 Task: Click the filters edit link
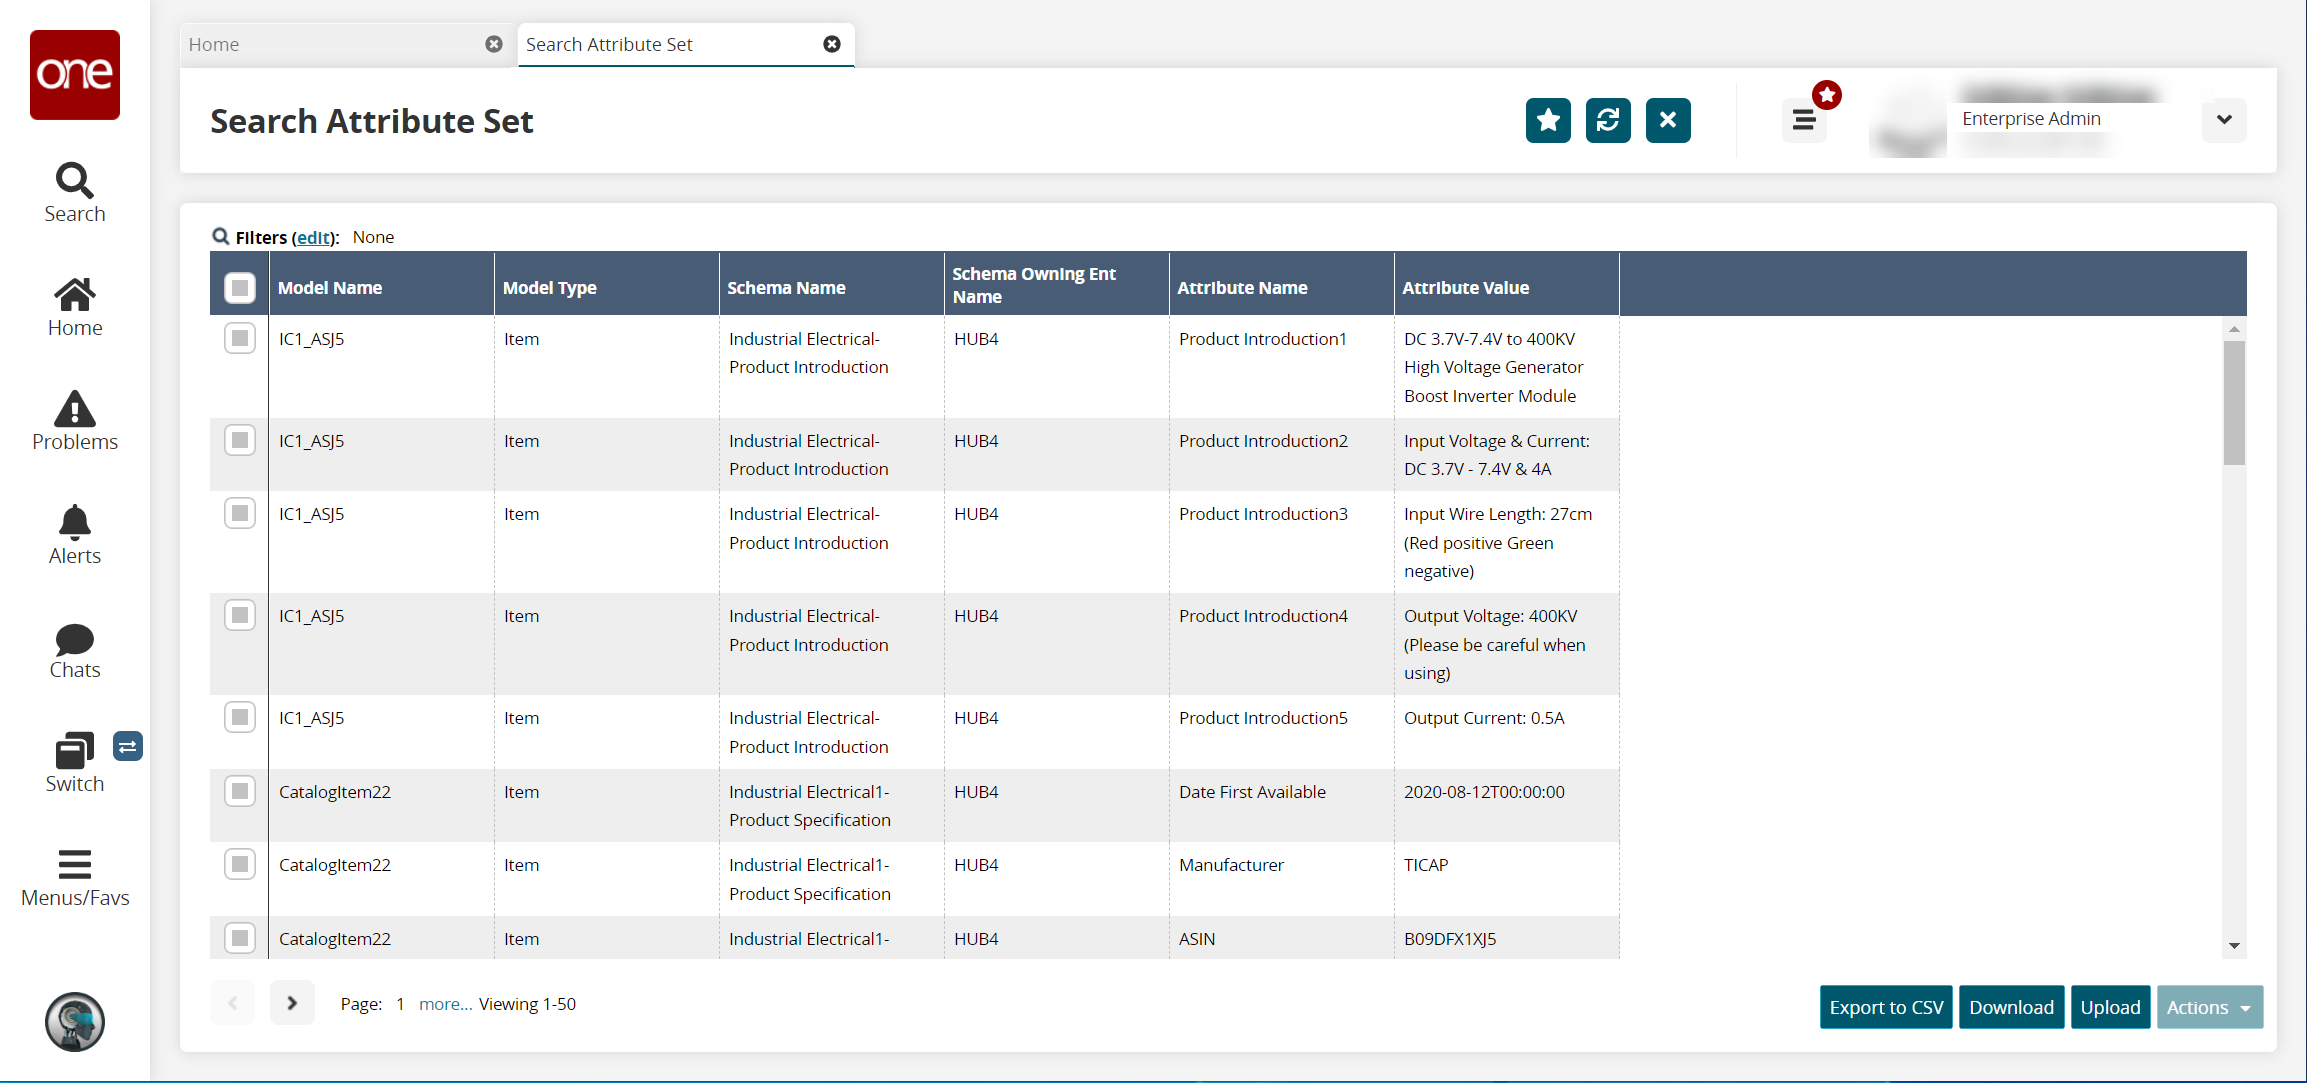(314, 237)
